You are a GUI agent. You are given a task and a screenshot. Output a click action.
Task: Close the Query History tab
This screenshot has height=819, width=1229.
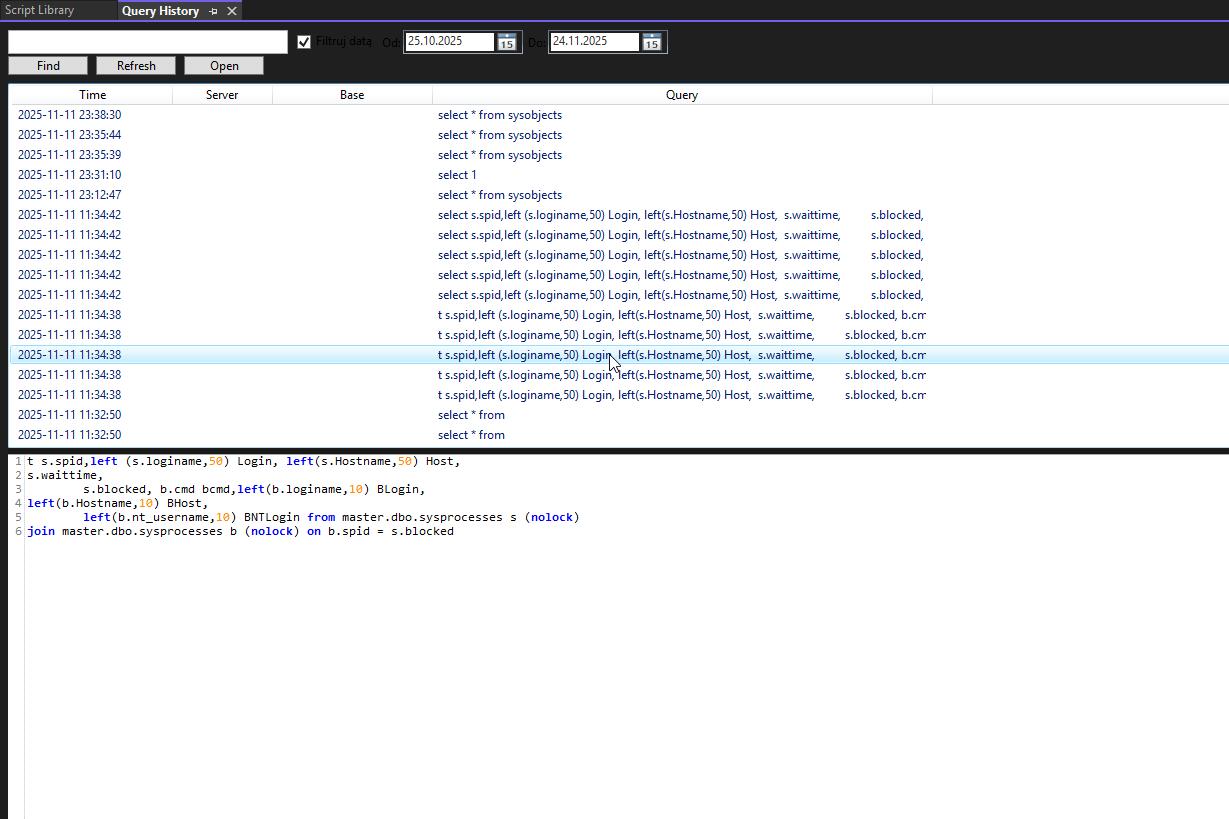[231, 11]
